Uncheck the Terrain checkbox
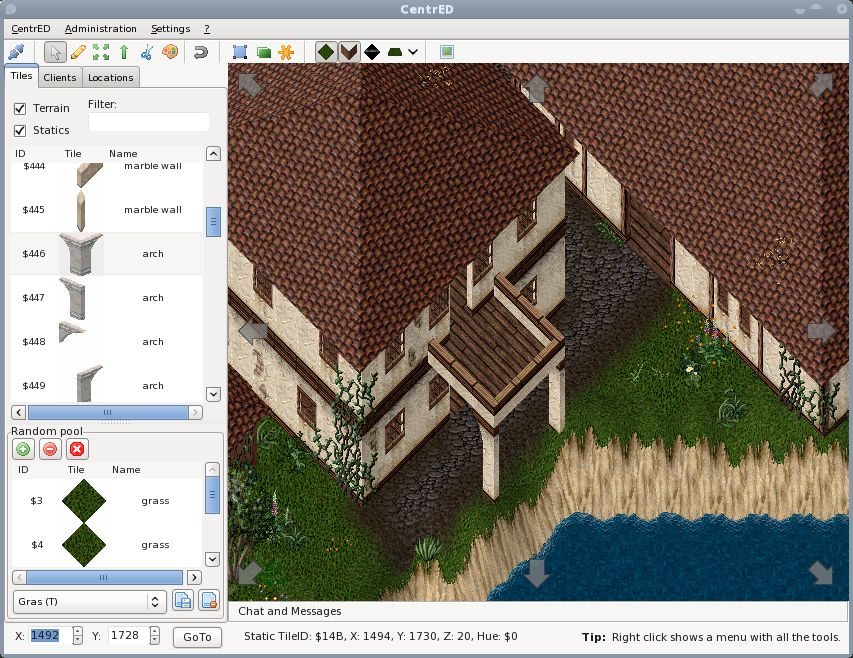The image size is (853, 658). coord(20,108)
